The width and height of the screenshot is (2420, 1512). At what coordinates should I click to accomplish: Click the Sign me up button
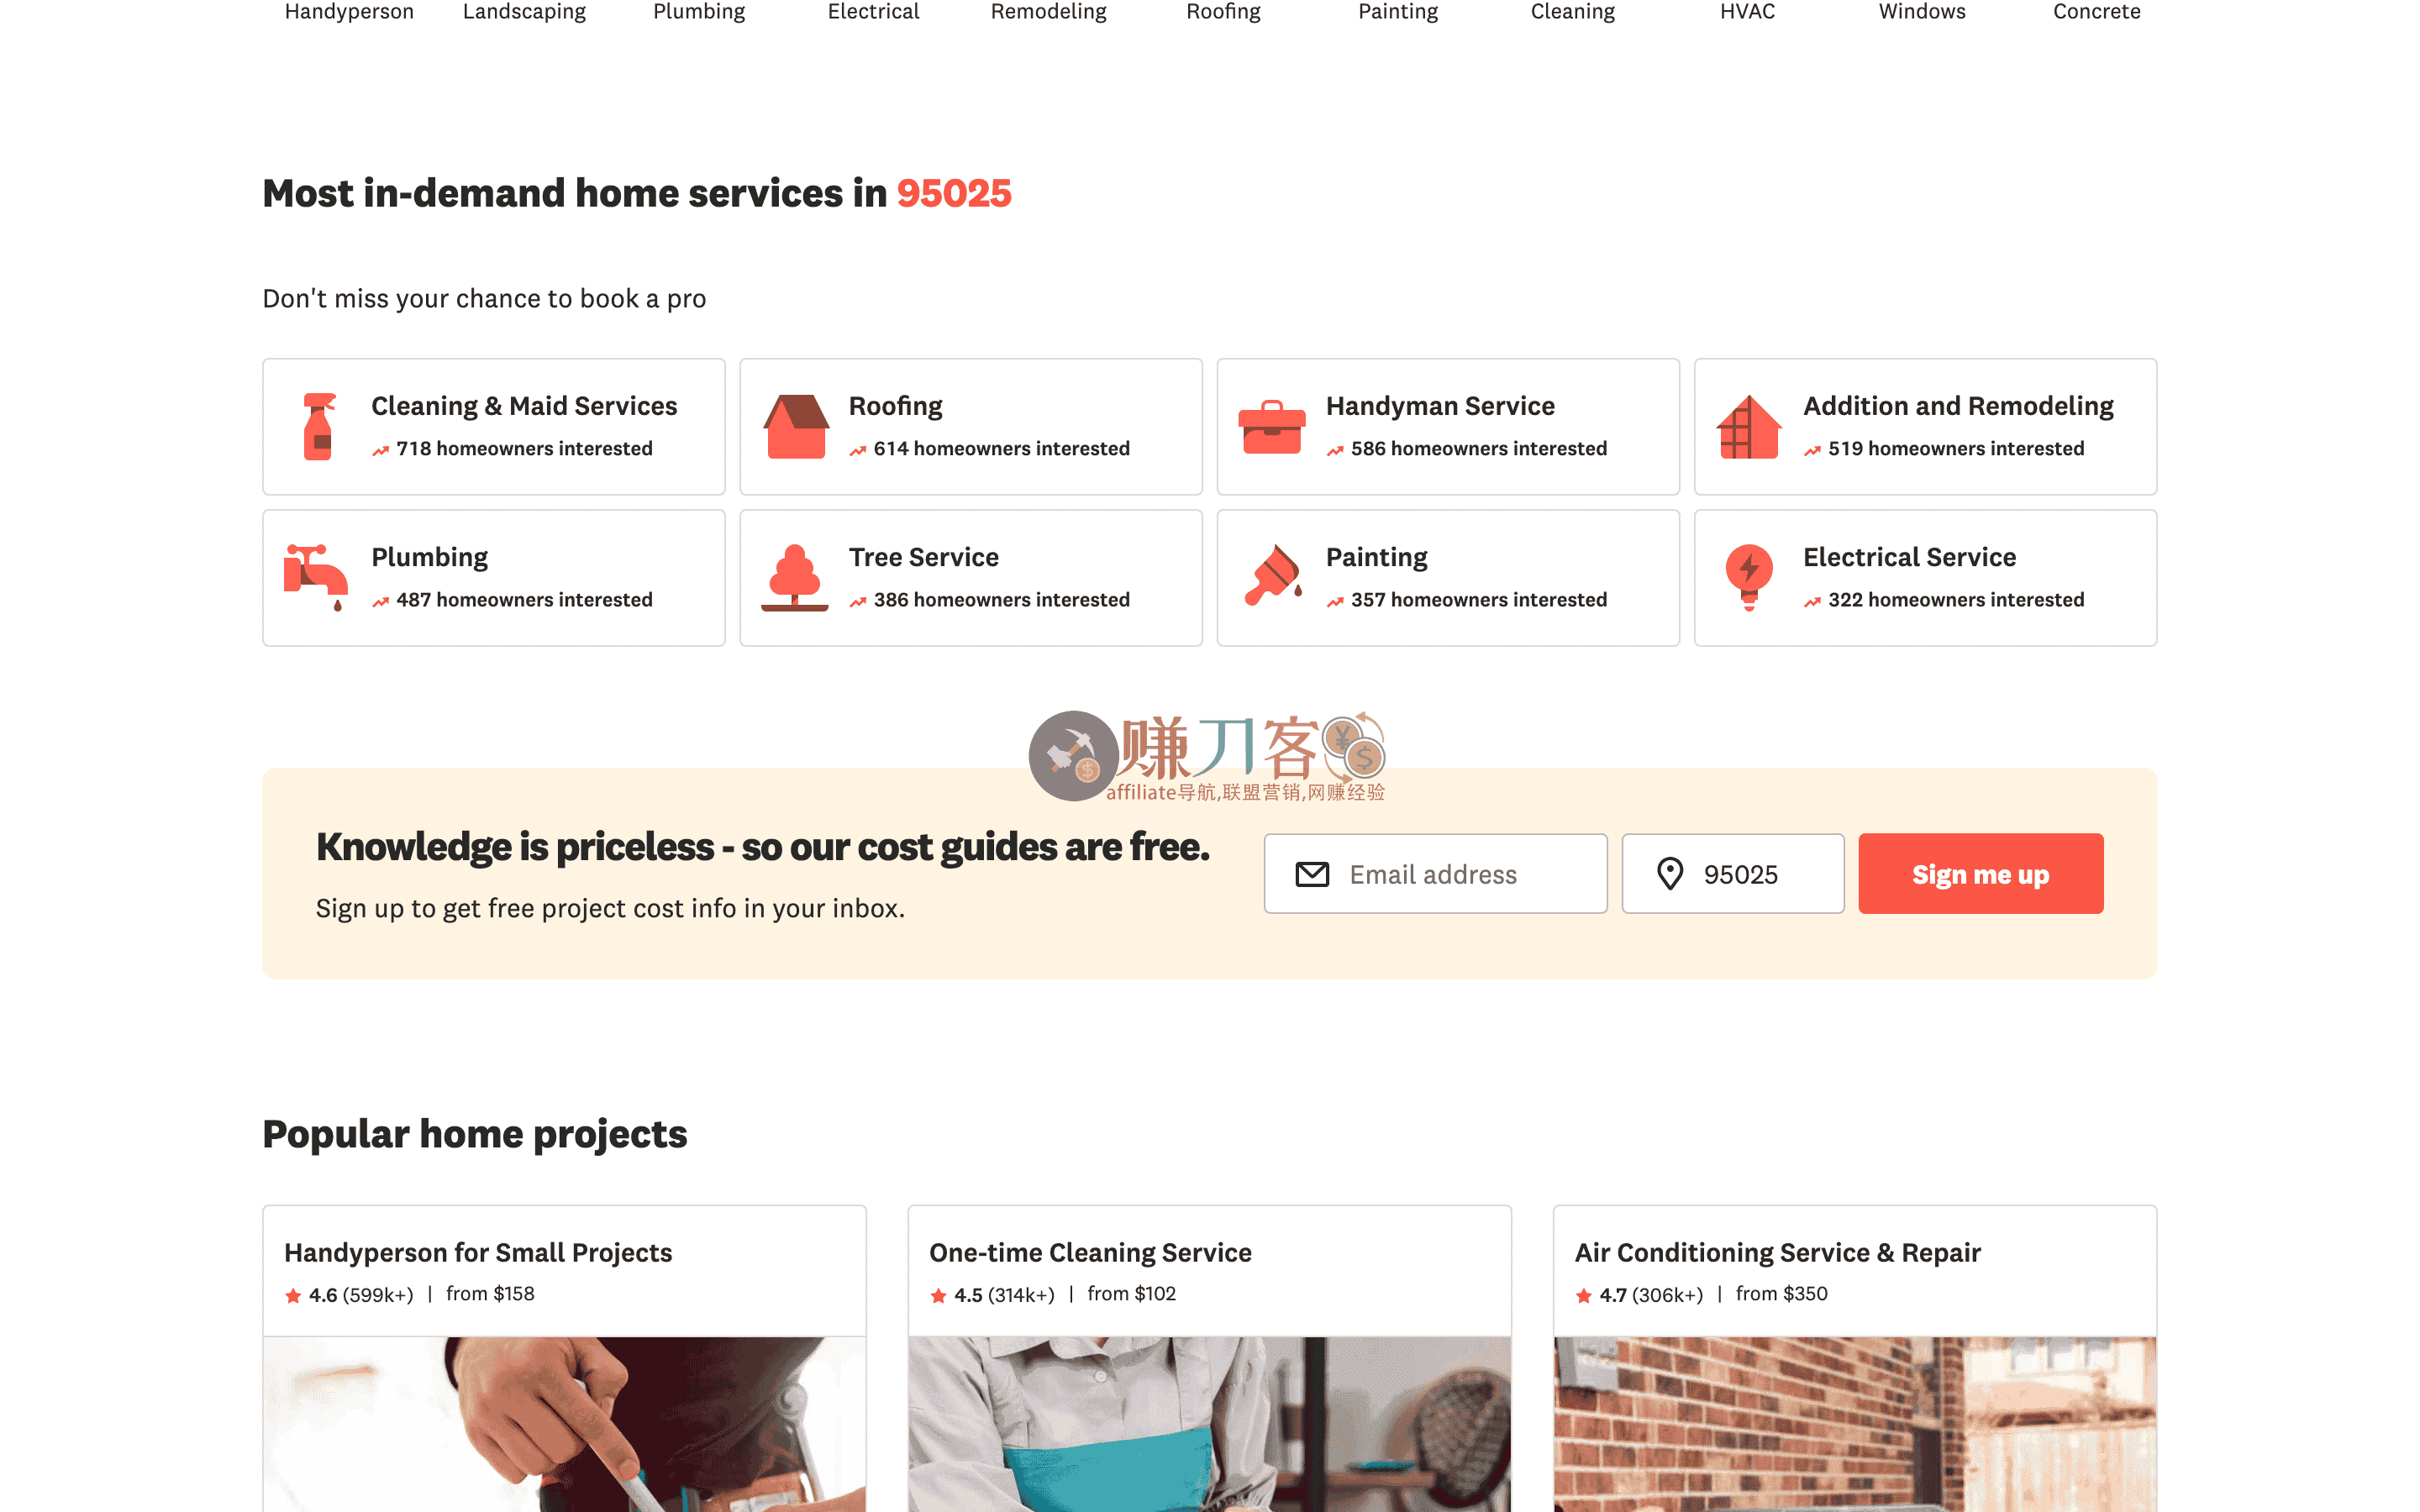pyautogui.click(x=1981, y=874)
